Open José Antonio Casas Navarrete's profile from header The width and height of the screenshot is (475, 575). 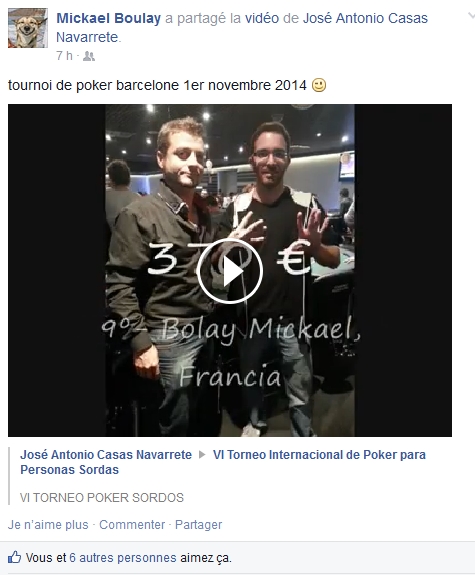[242, 28]
